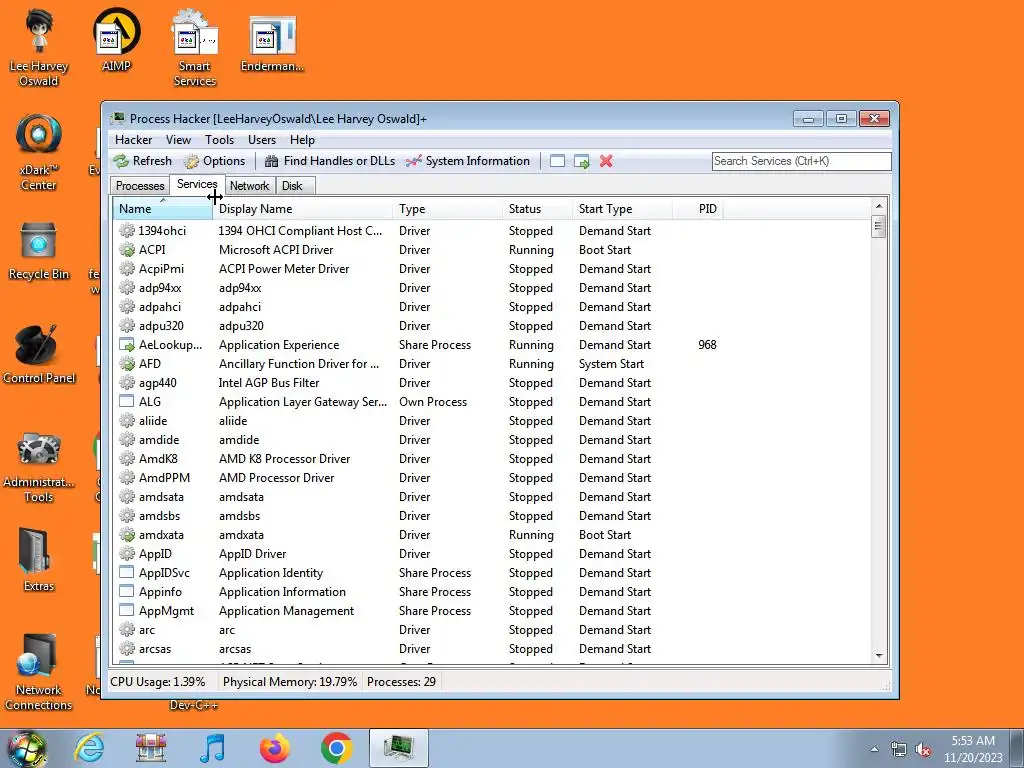
Task: Open System Information from toolbar
Action: coord(468,161)
